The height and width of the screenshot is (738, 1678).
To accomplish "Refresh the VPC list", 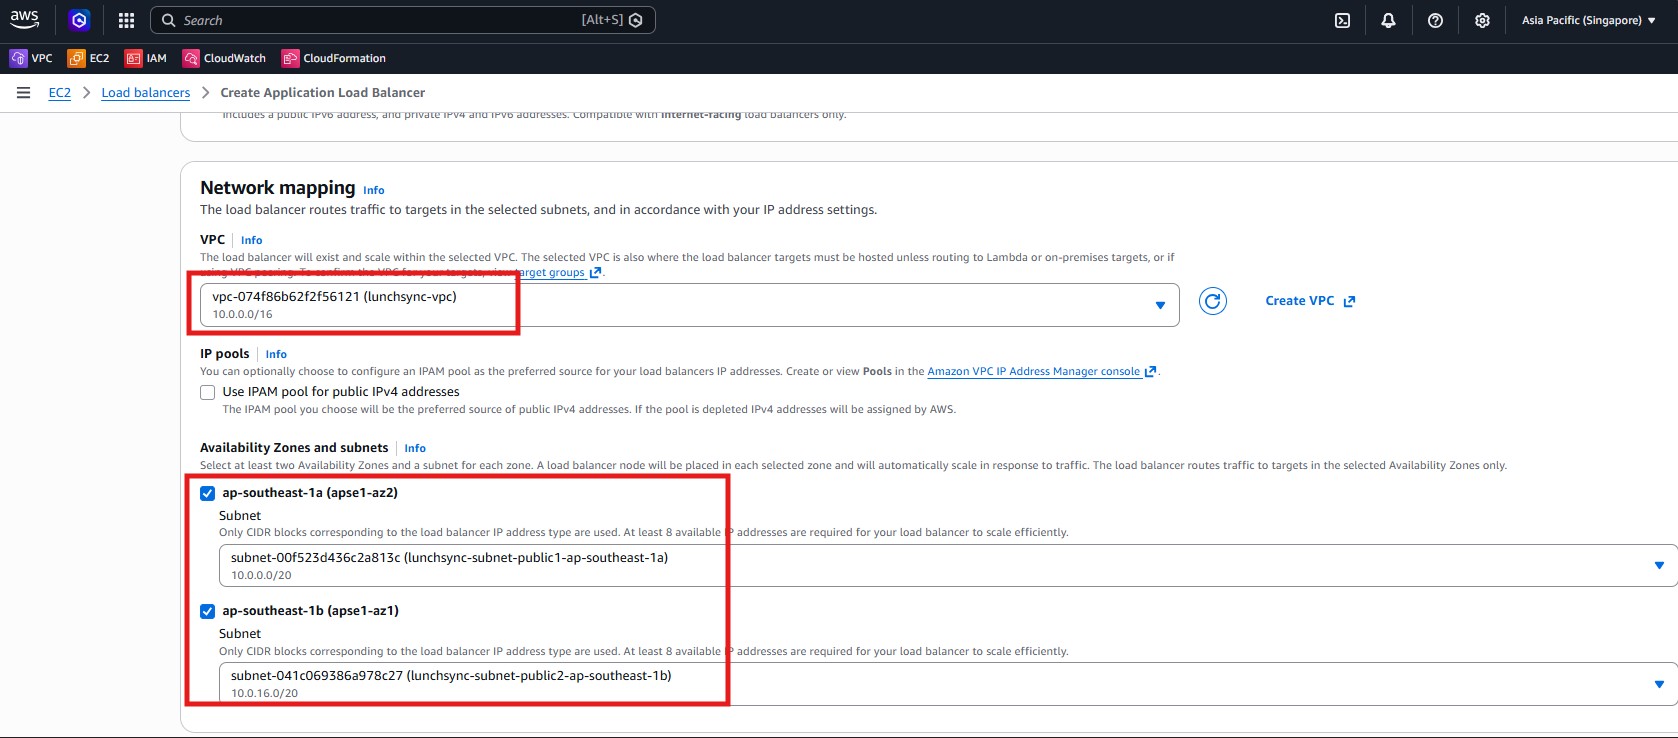I will (x=1212, y=301).
